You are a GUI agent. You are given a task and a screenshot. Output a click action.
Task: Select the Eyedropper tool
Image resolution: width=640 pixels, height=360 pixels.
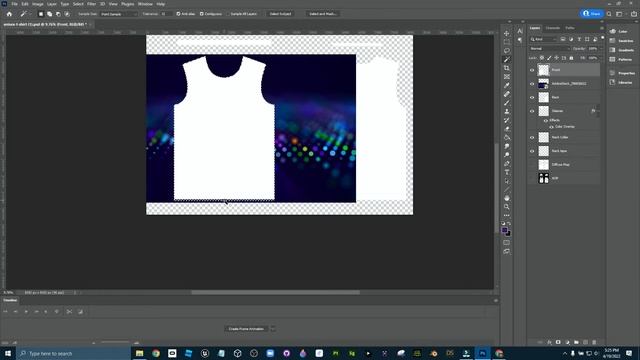click(x=507, y=85)
